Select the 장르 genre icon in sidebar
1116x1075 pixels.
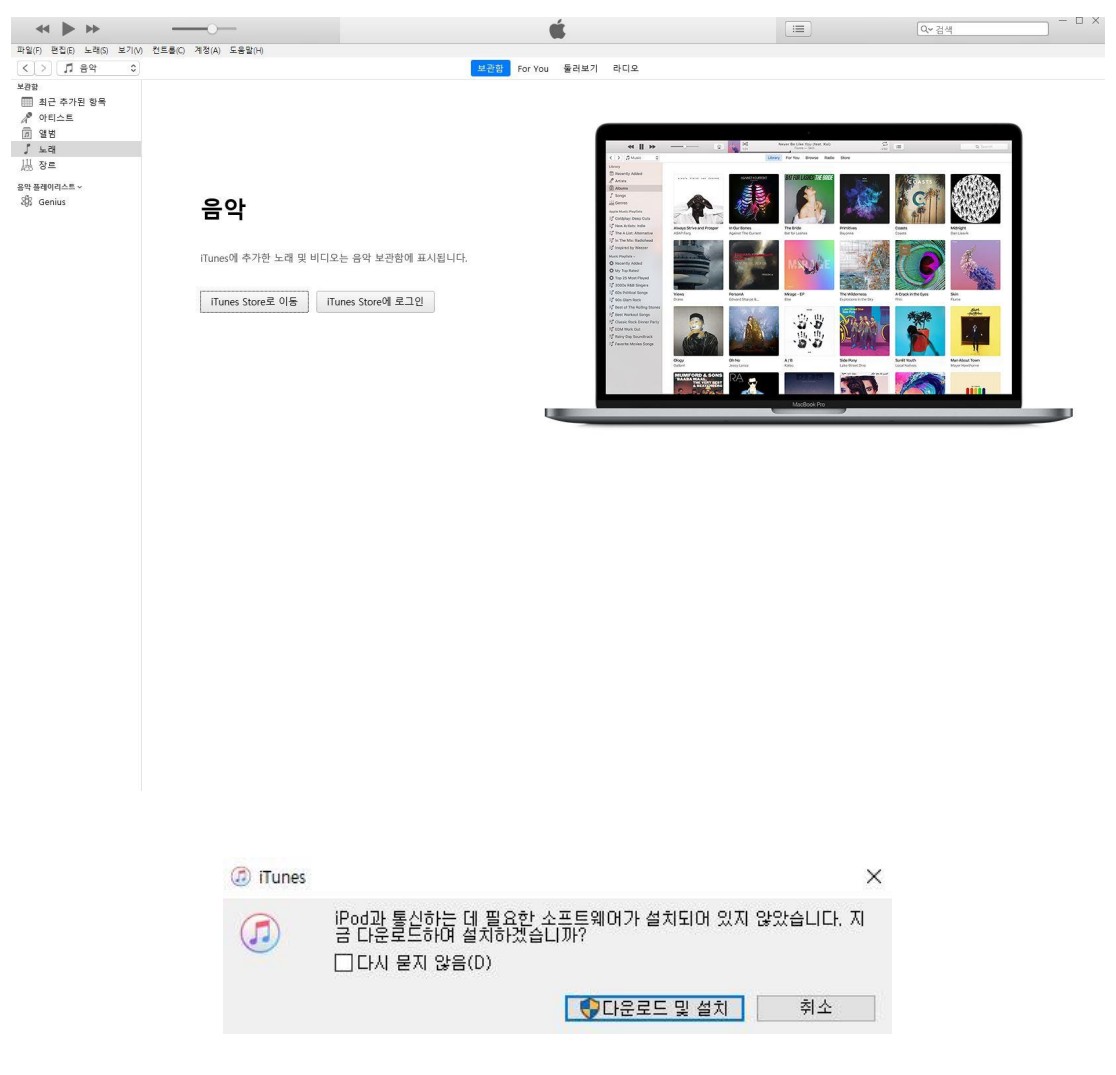coord(27,165)
